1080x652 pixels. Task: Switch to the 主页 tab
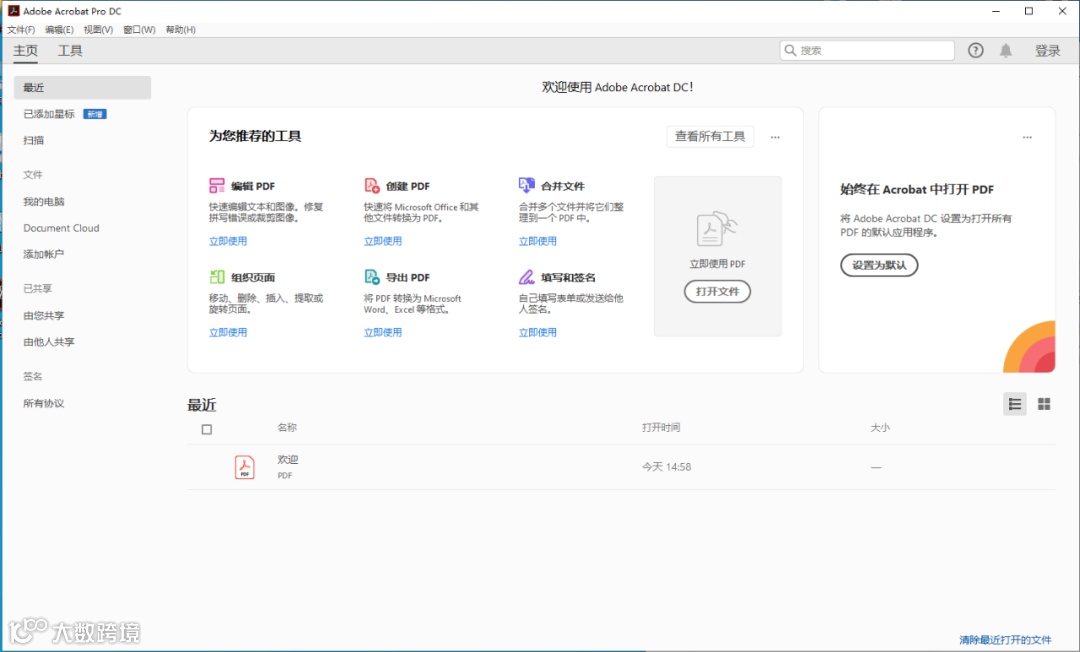tap(25, 50)
